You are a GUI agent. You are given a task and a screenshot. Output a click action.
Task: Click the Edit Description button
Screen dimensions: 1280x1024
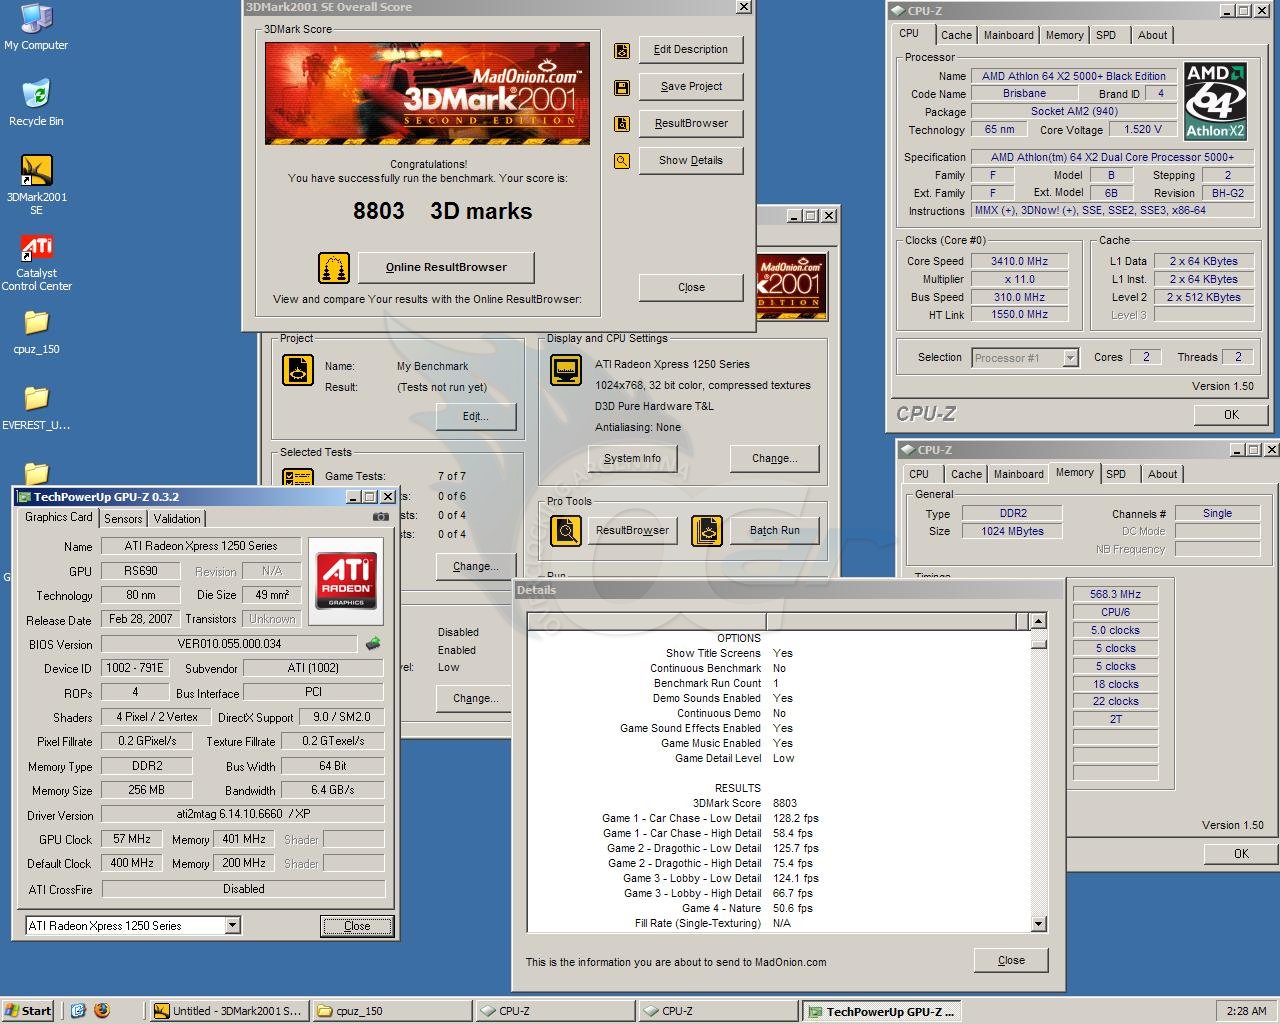pyautogui.click(x=691, y=50)
